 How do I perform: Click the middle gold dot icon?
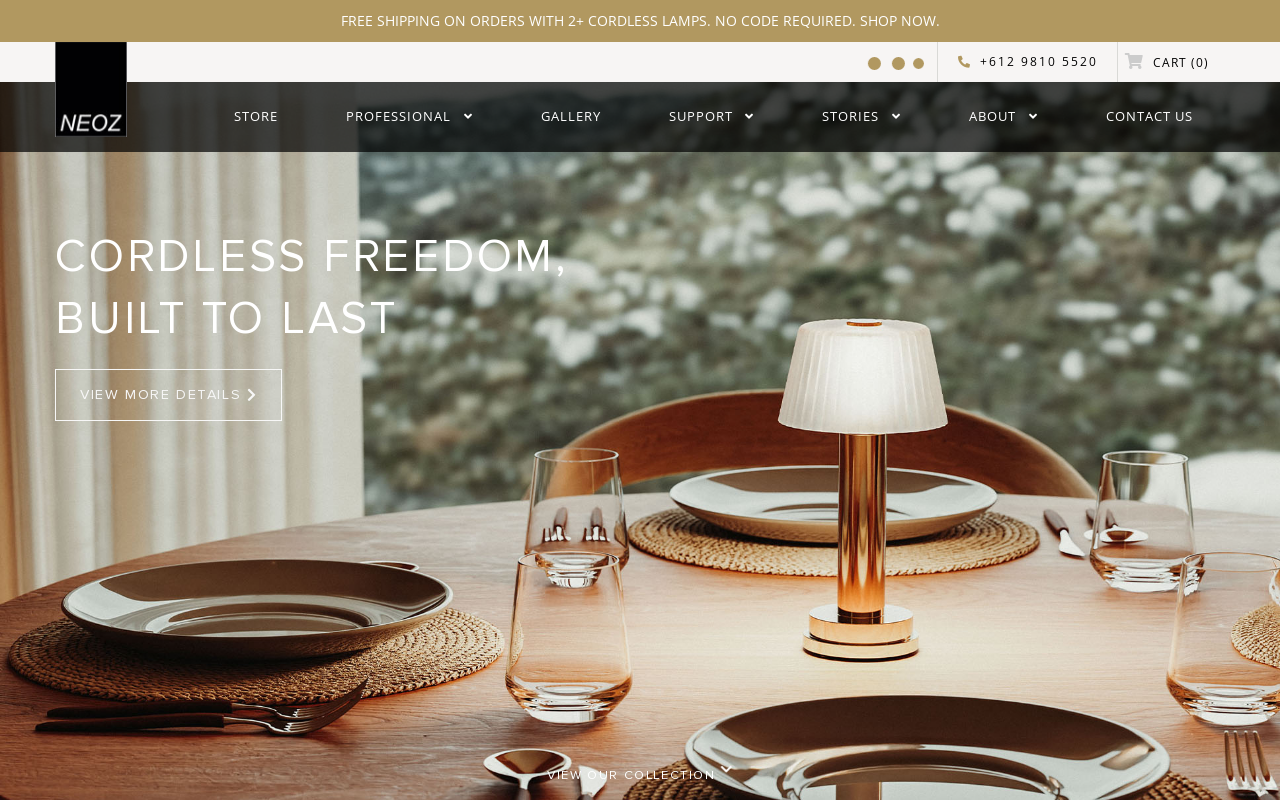[898, 63]
